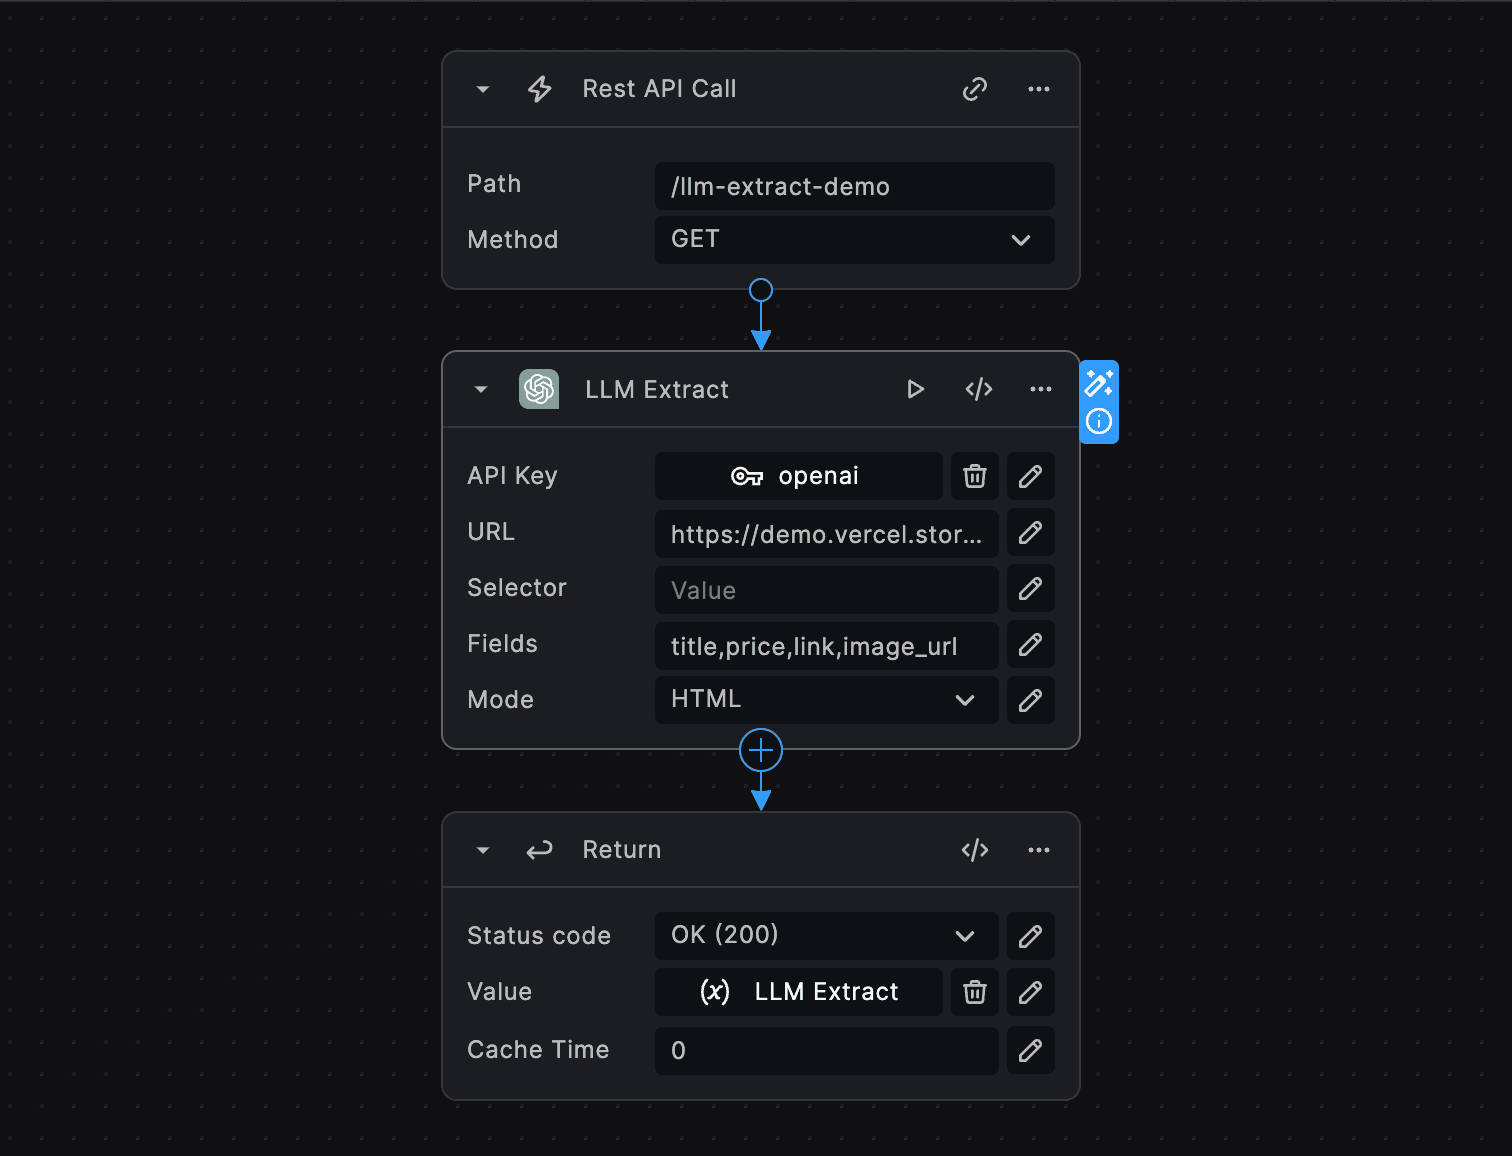Open code view for the Return node
The width and height of the screenshot is (1512, 1156).
coord(974,849)
